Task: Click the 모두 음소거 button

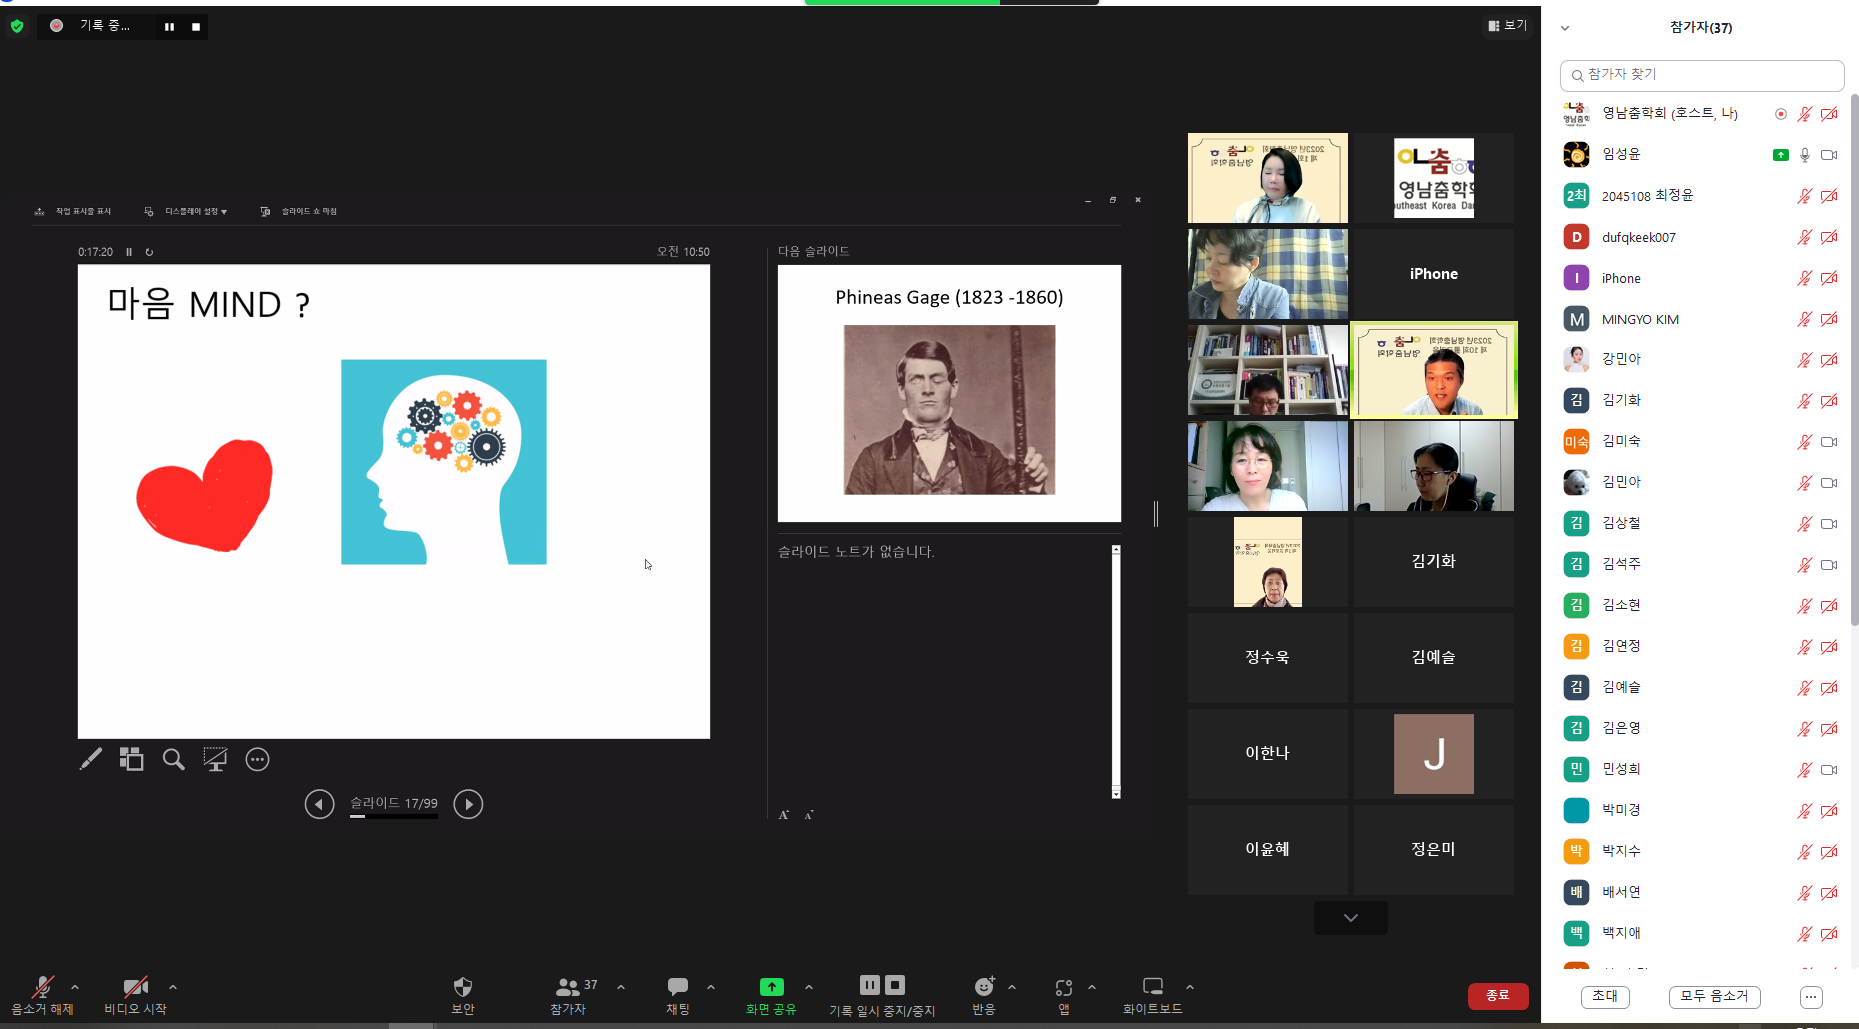Action: (x=1714, y=996)
